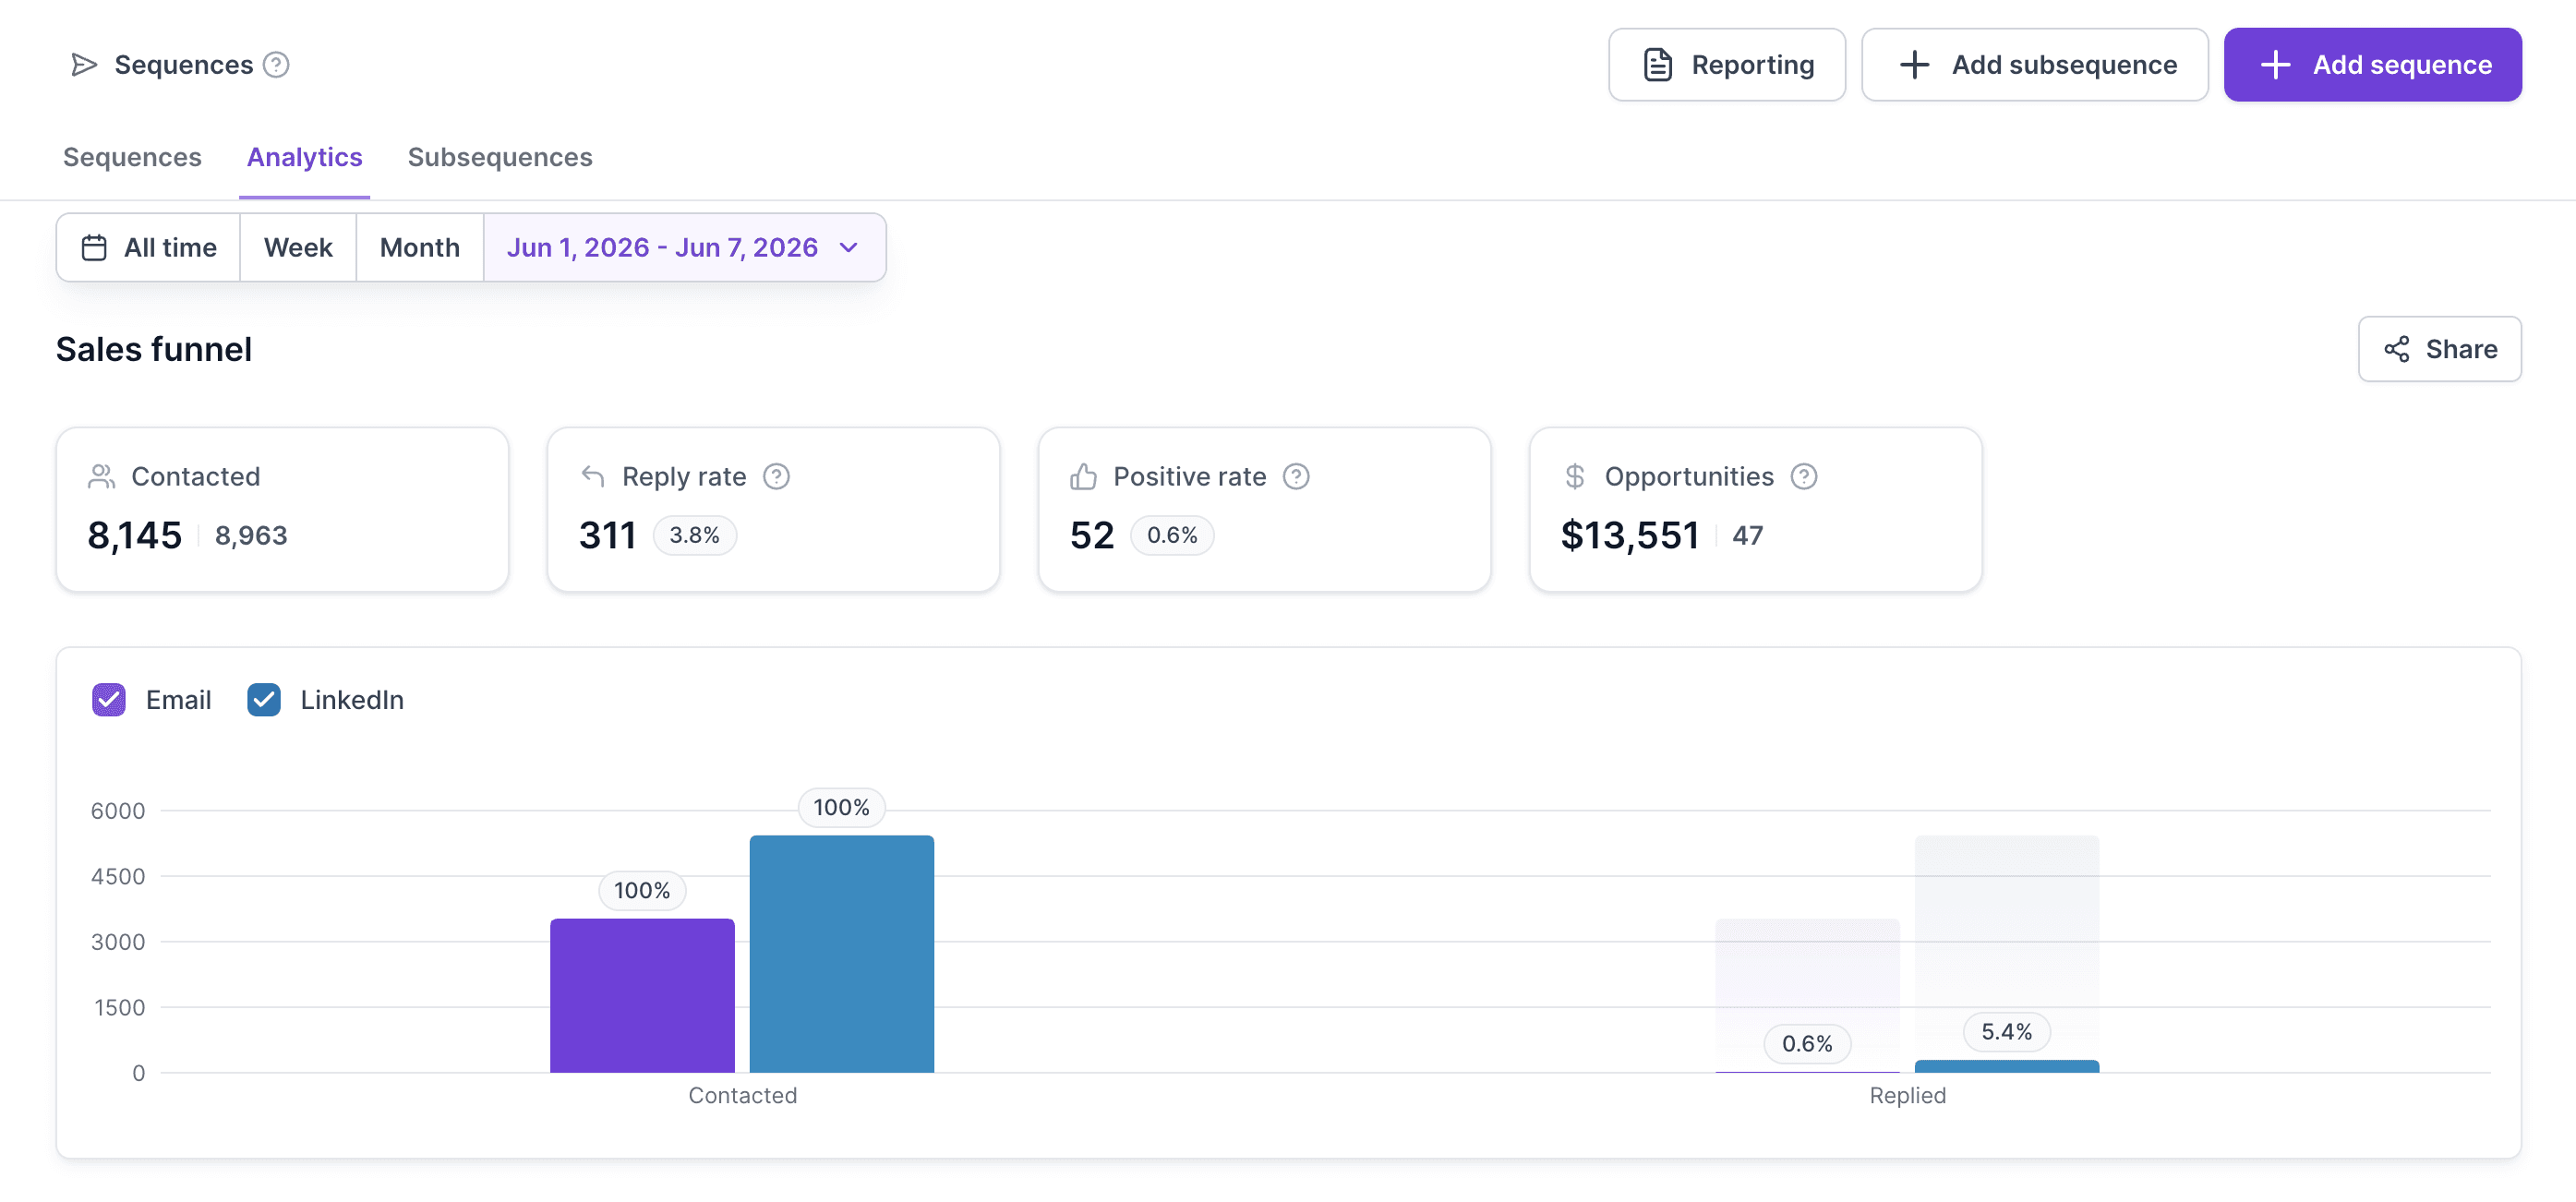Select the All time filter

tap(148, 247)
